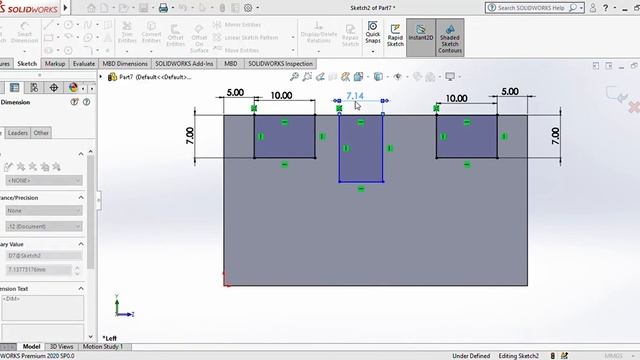
Task: Click the Display/Delete Relations tool
Action: (319, 33)
